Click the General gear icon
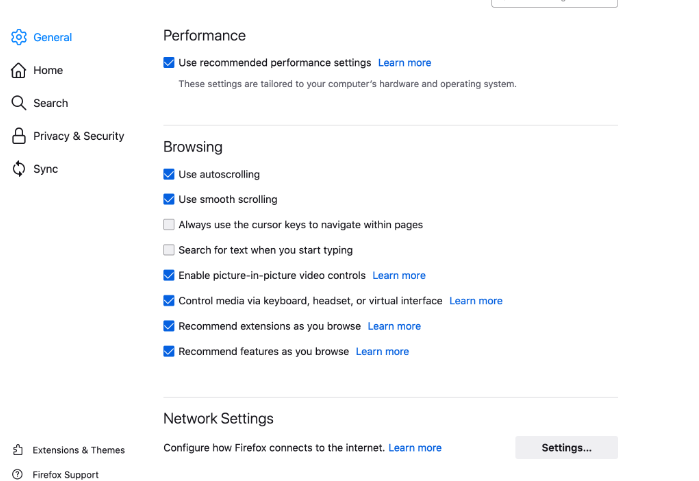The width and height of the screenshot is (699, 481). point(19,37)
